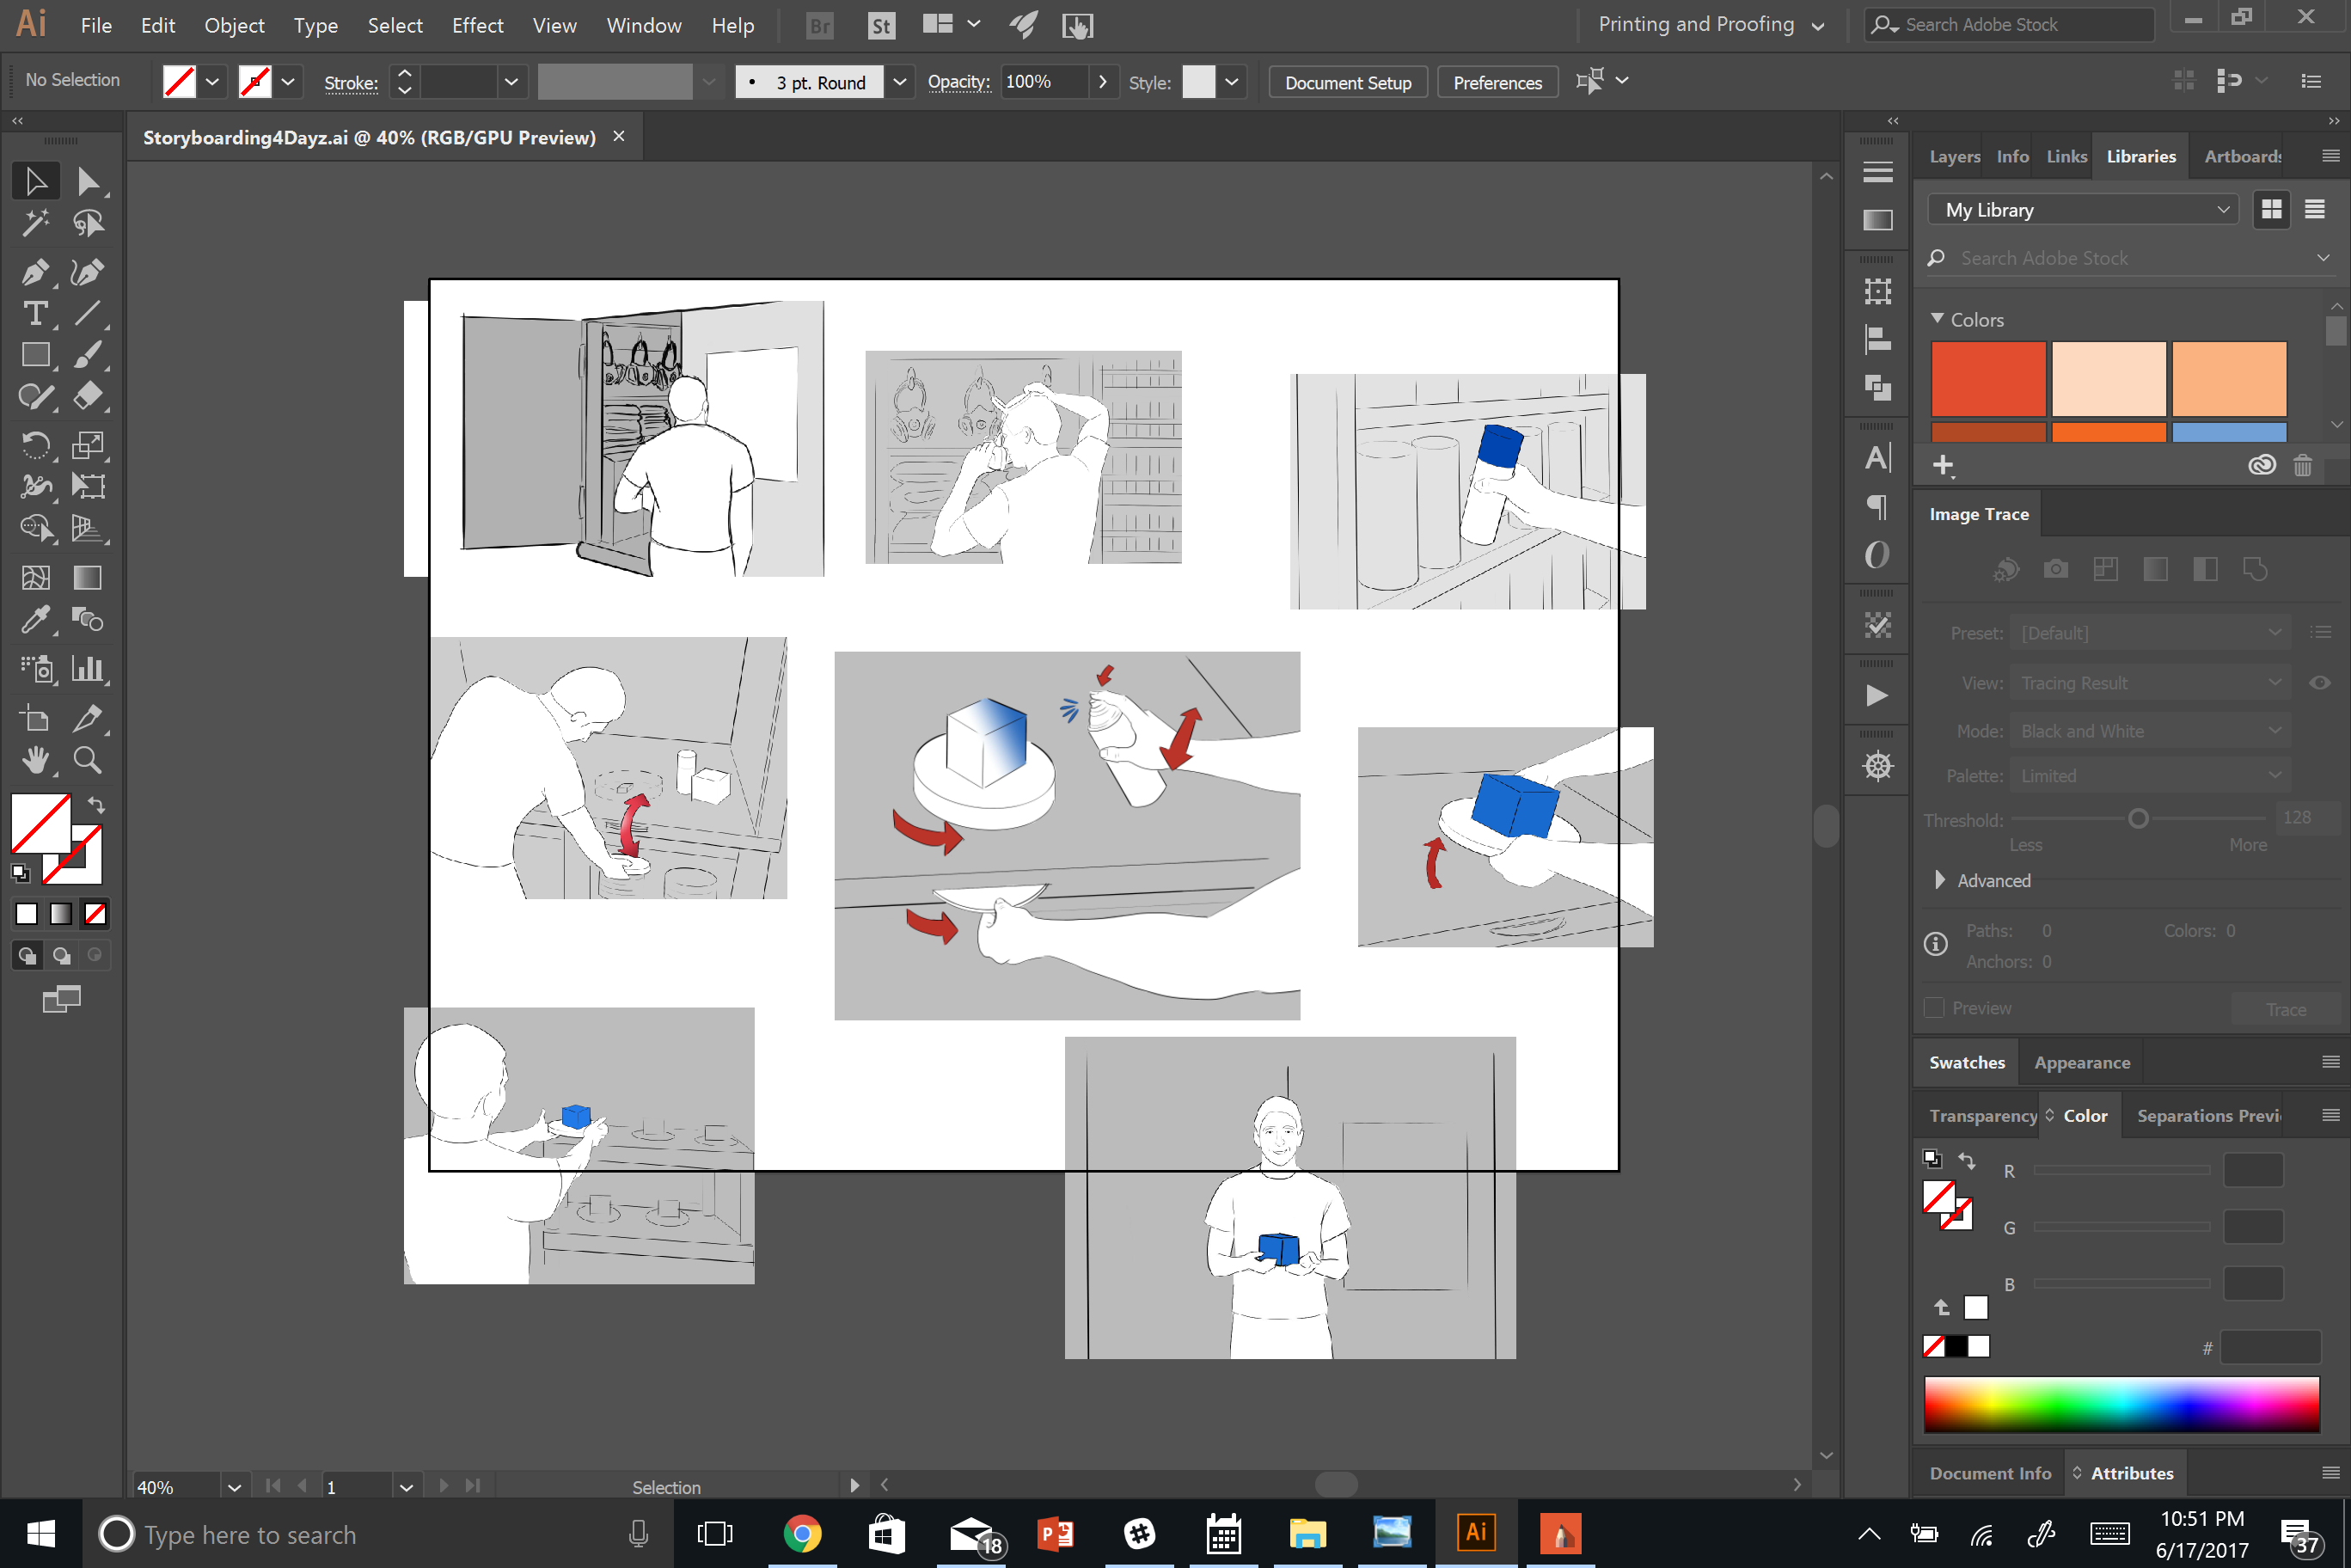2351x1568 pixels.
Task: Click the Add to Library button
Action: pyautogui.click(x=1945, y=463)
